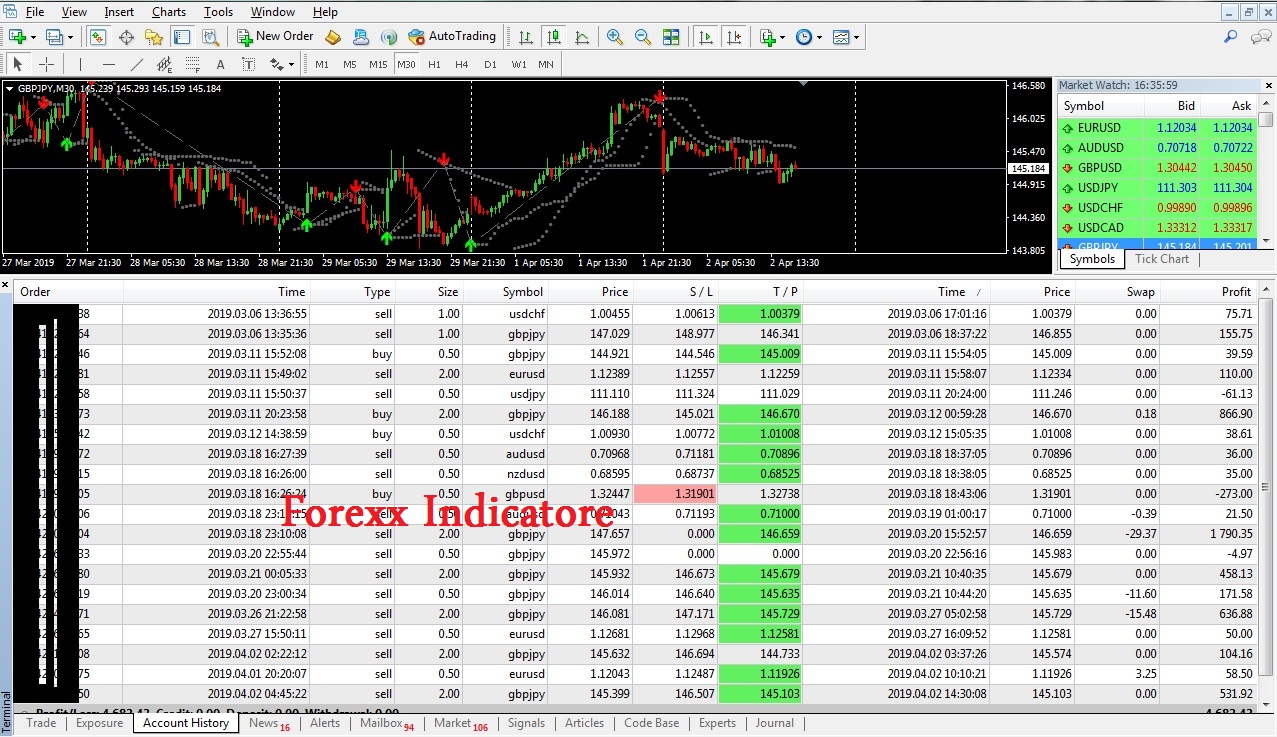Screen dimensions: 1277x737
Task: Open the Charts menu
Action: pyautogui.click(x=167, y=12)
